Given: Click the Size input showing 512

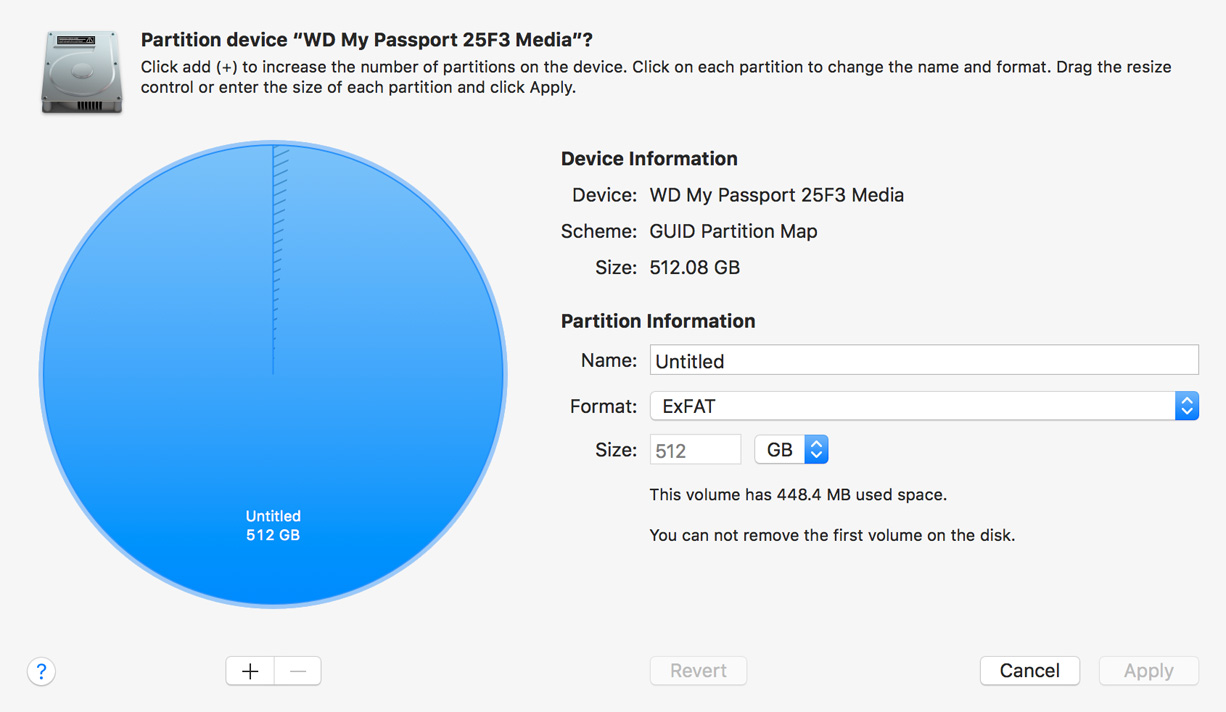Looking at the screenshot, I should [x=694, y=448].
